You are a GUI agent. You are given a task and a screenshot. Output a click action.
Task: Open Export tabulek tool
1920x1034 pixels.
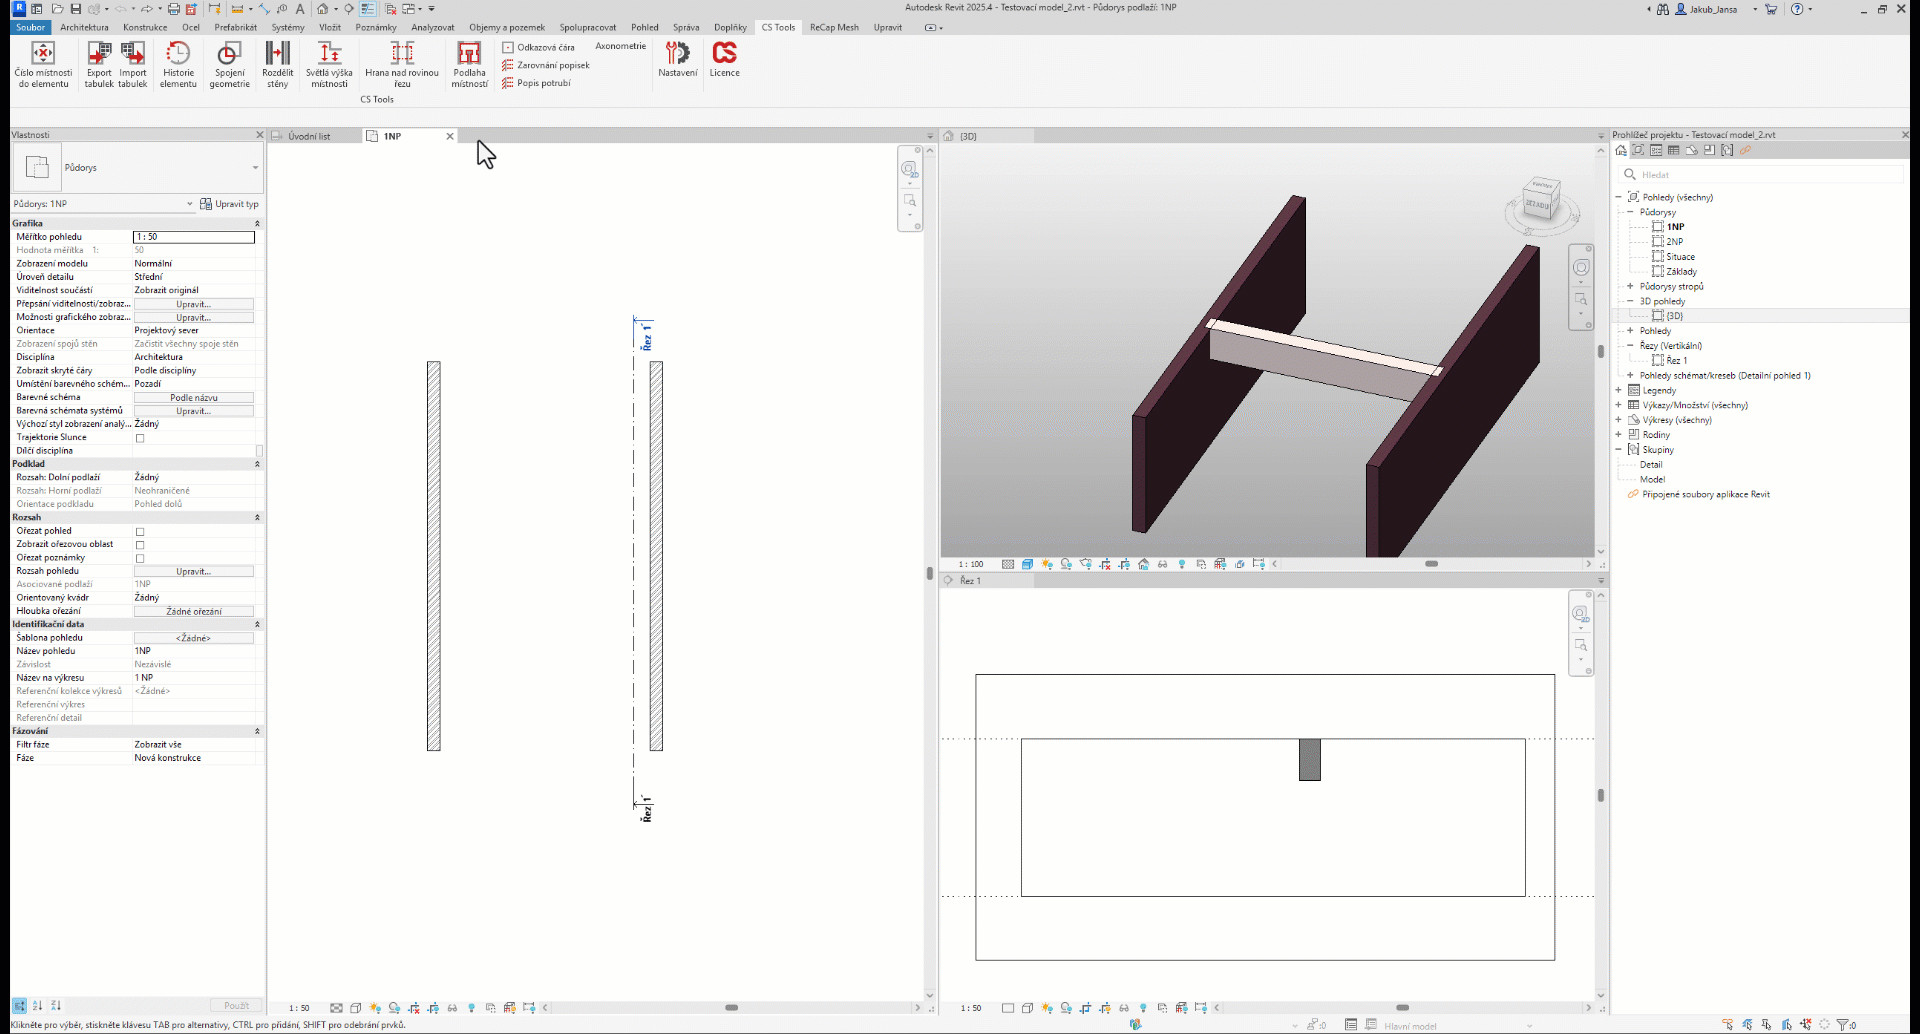point(99,65)
